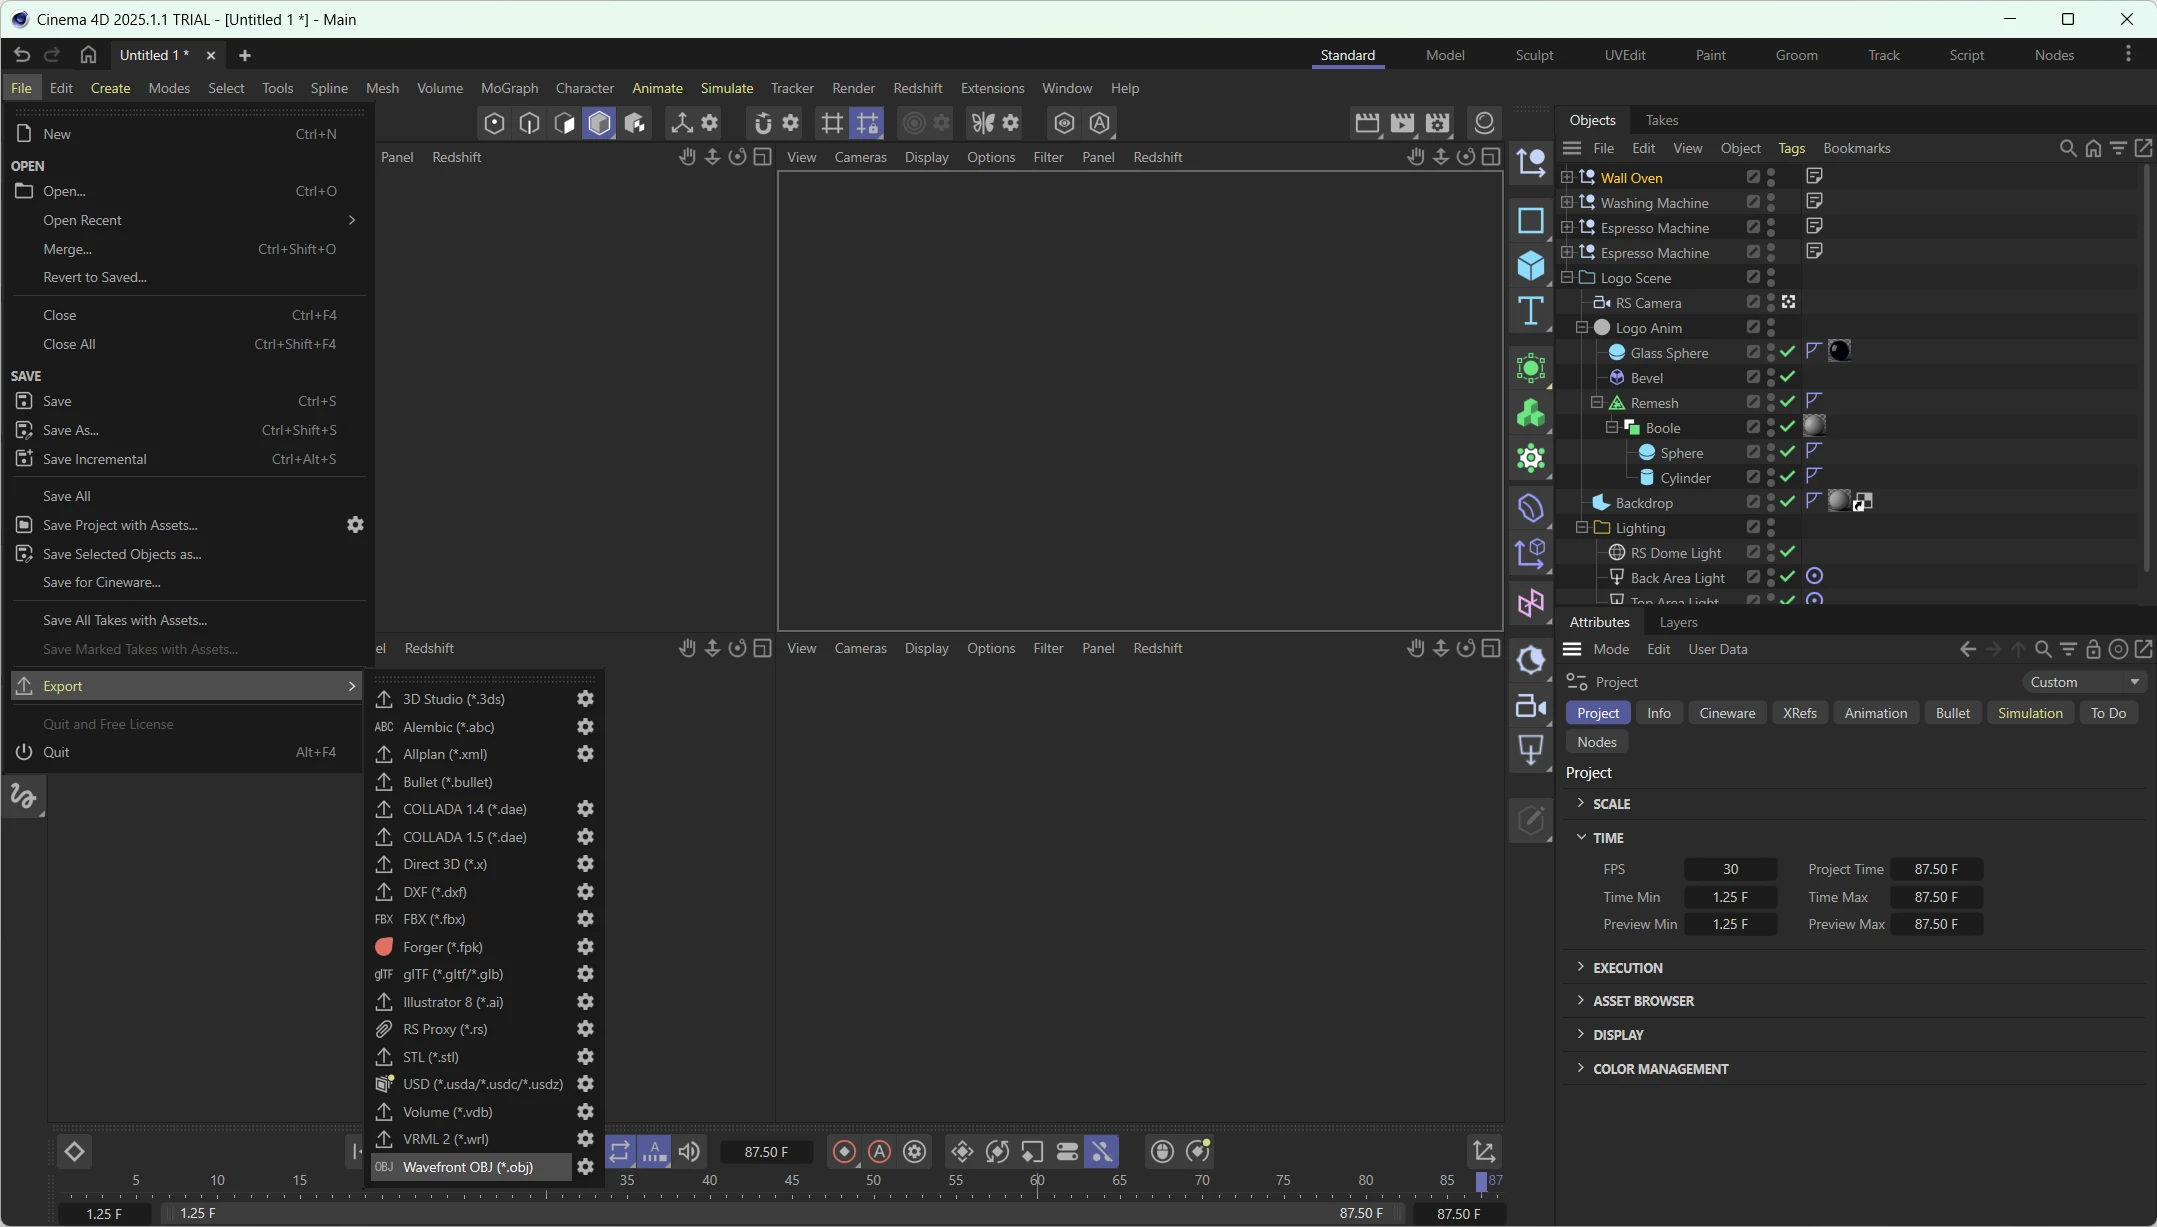Click Record Active Objects button
Screen dimensions: 2157x1227
(x=844, y=1152)
